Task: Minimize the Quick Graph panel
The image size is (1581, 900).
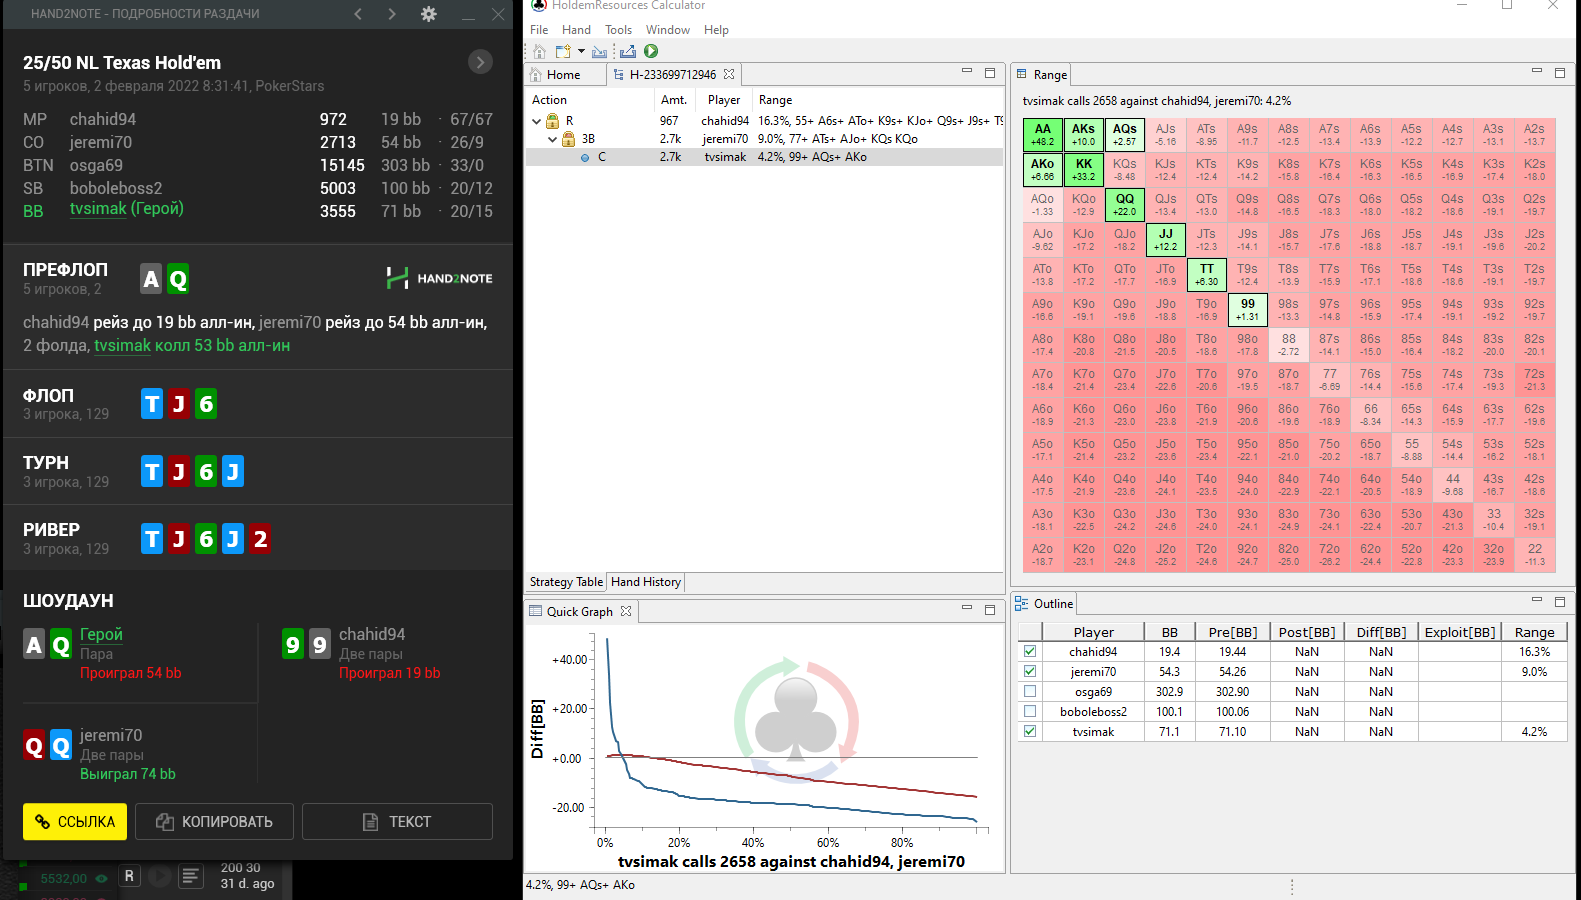Action: (x=967, y=608)
